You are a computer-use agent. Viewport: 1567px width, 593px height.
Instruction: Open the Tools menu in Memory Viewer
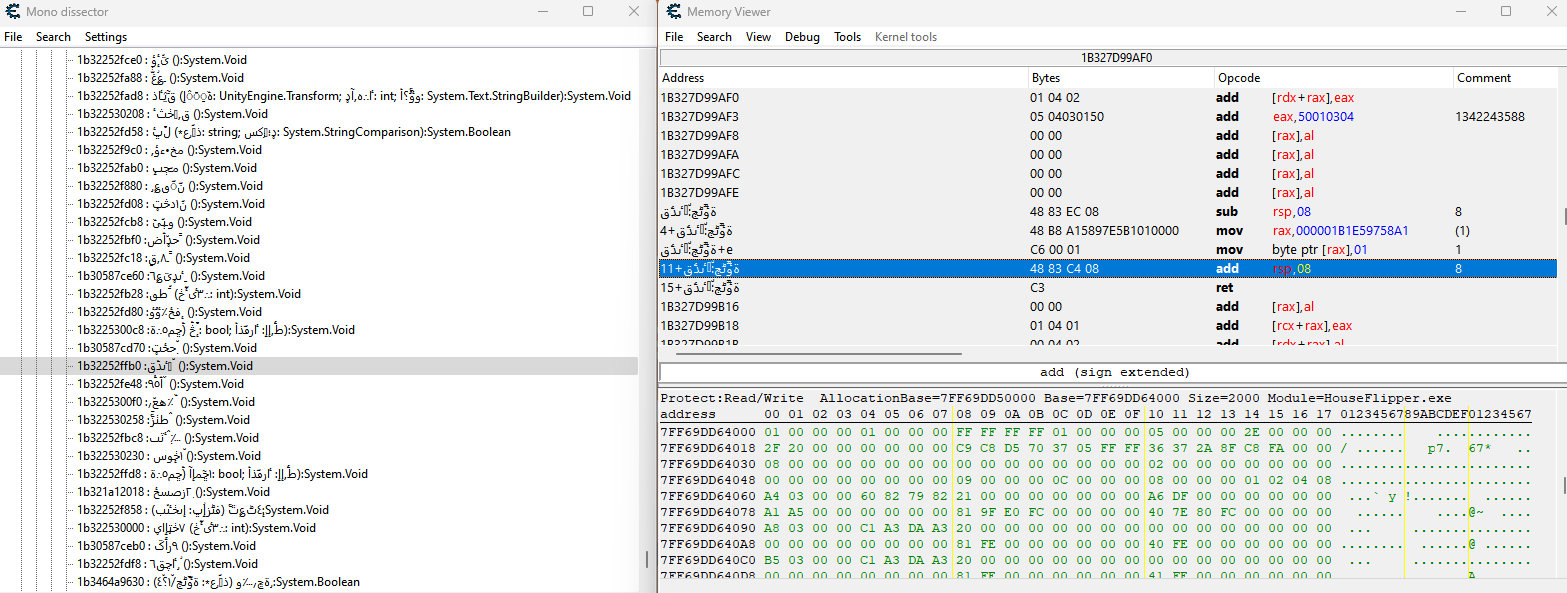pos(847,37)
